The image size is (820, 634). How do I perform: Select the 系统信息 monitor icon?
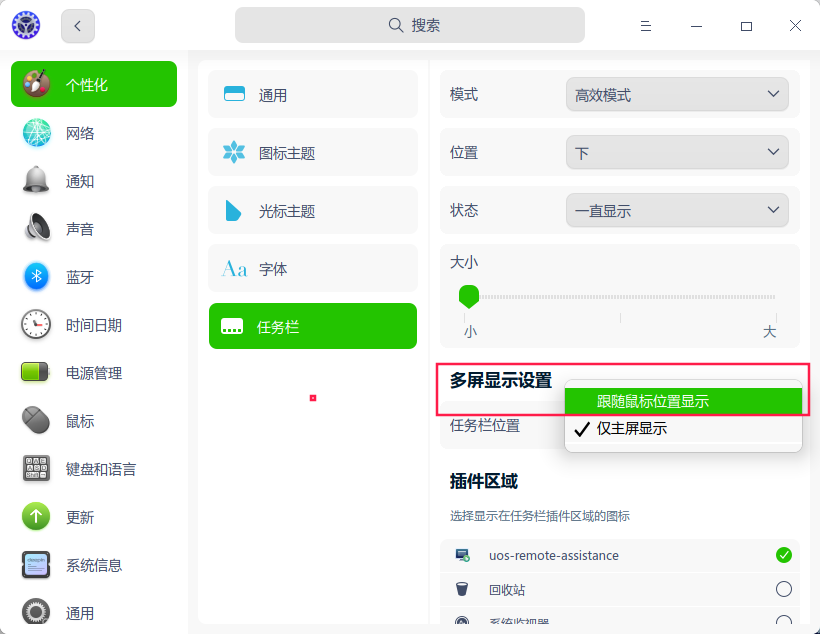pyautogui.click(x=36, y=564)
